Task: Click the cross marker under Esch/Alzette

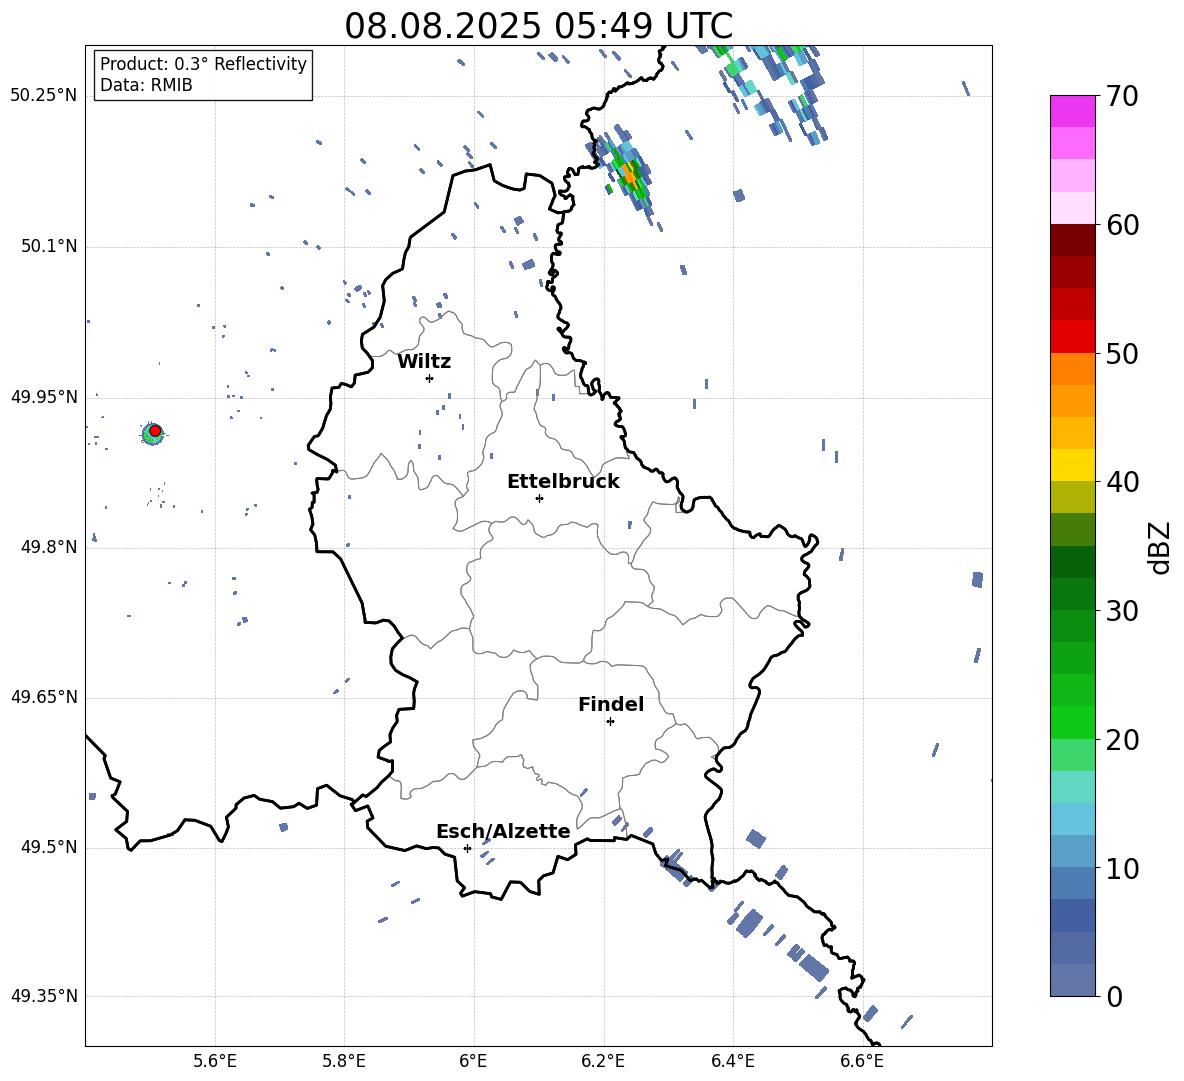Action: [467, 848]
